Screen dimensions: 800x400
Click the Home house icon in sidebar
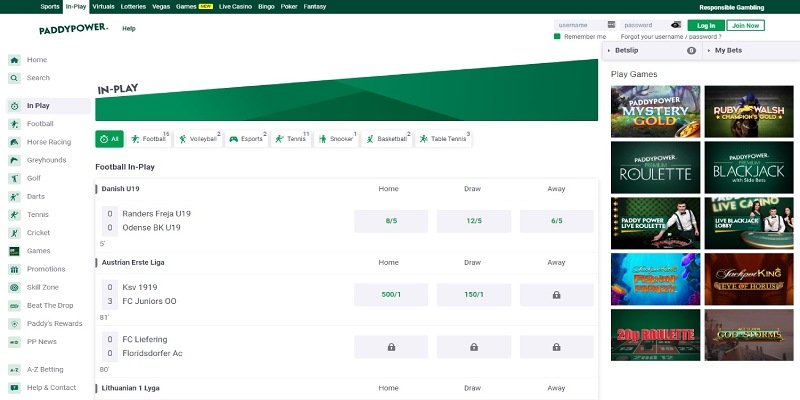tap(14, 60)
